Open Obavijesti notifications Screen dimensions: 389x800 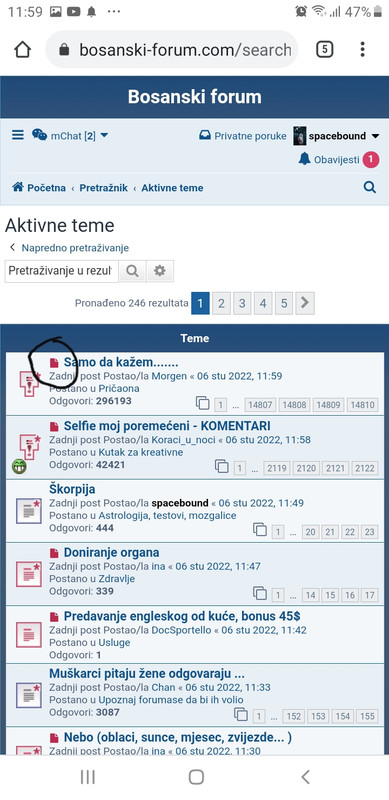[x=329, y=160]
